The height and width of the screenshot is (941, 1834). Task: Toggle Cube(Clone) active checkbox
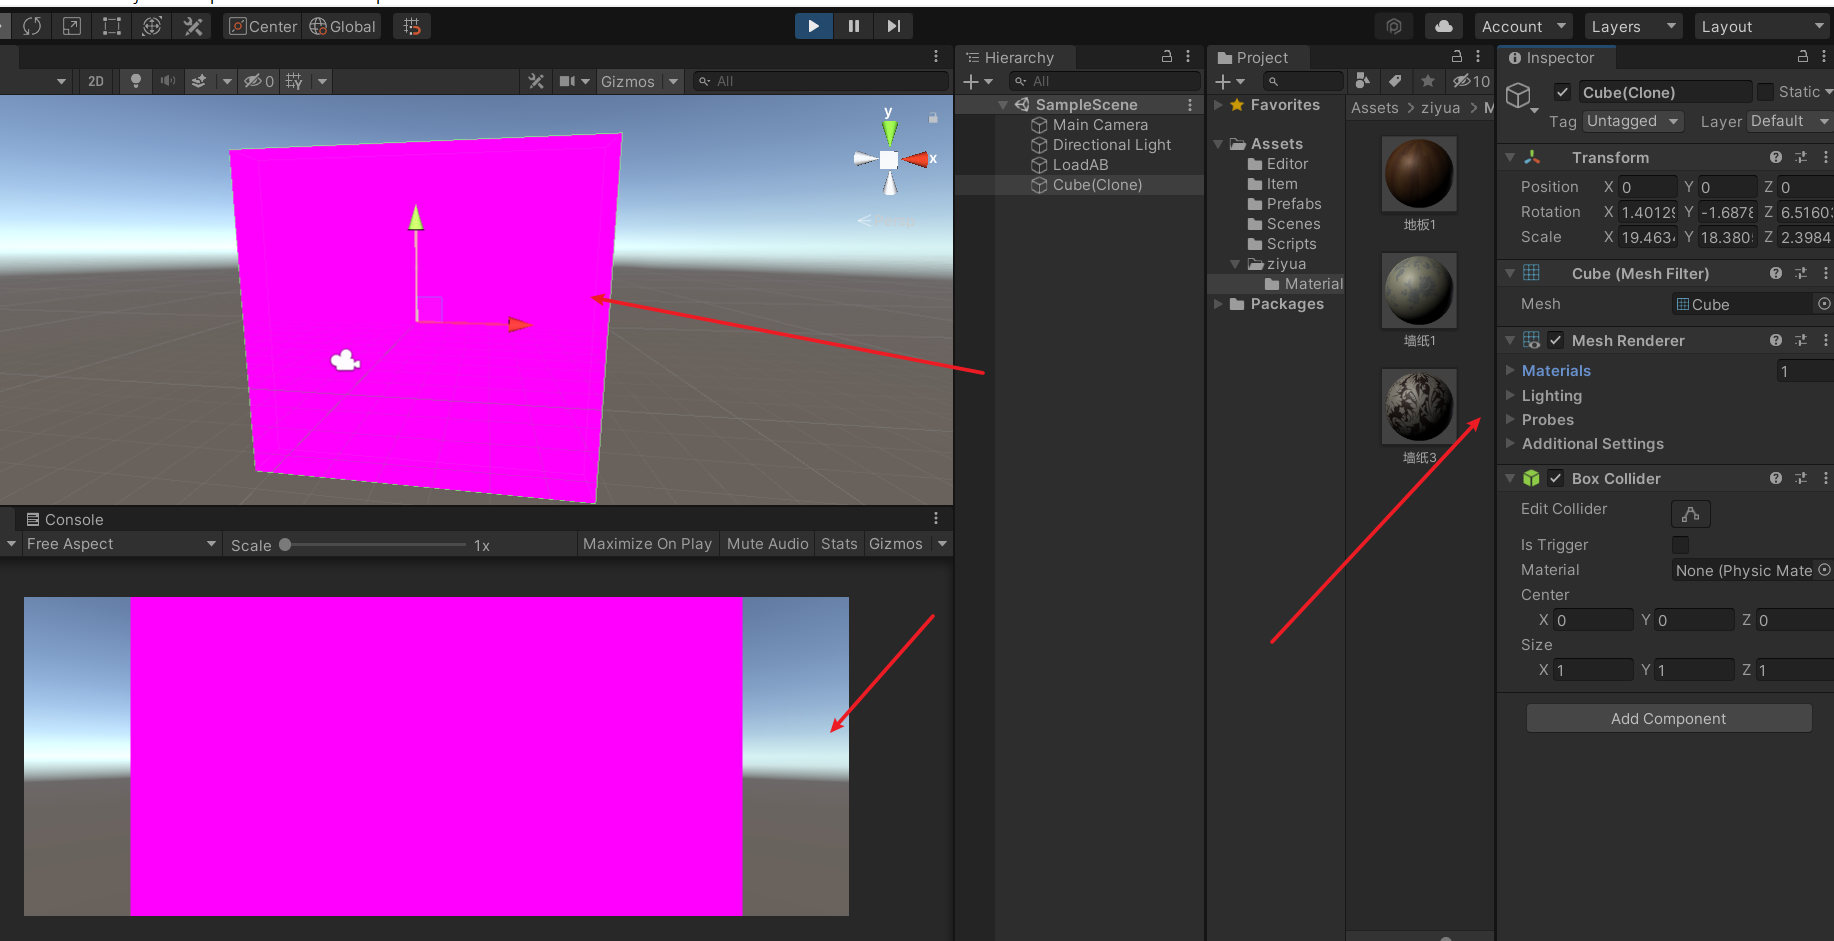[1562, 92]
